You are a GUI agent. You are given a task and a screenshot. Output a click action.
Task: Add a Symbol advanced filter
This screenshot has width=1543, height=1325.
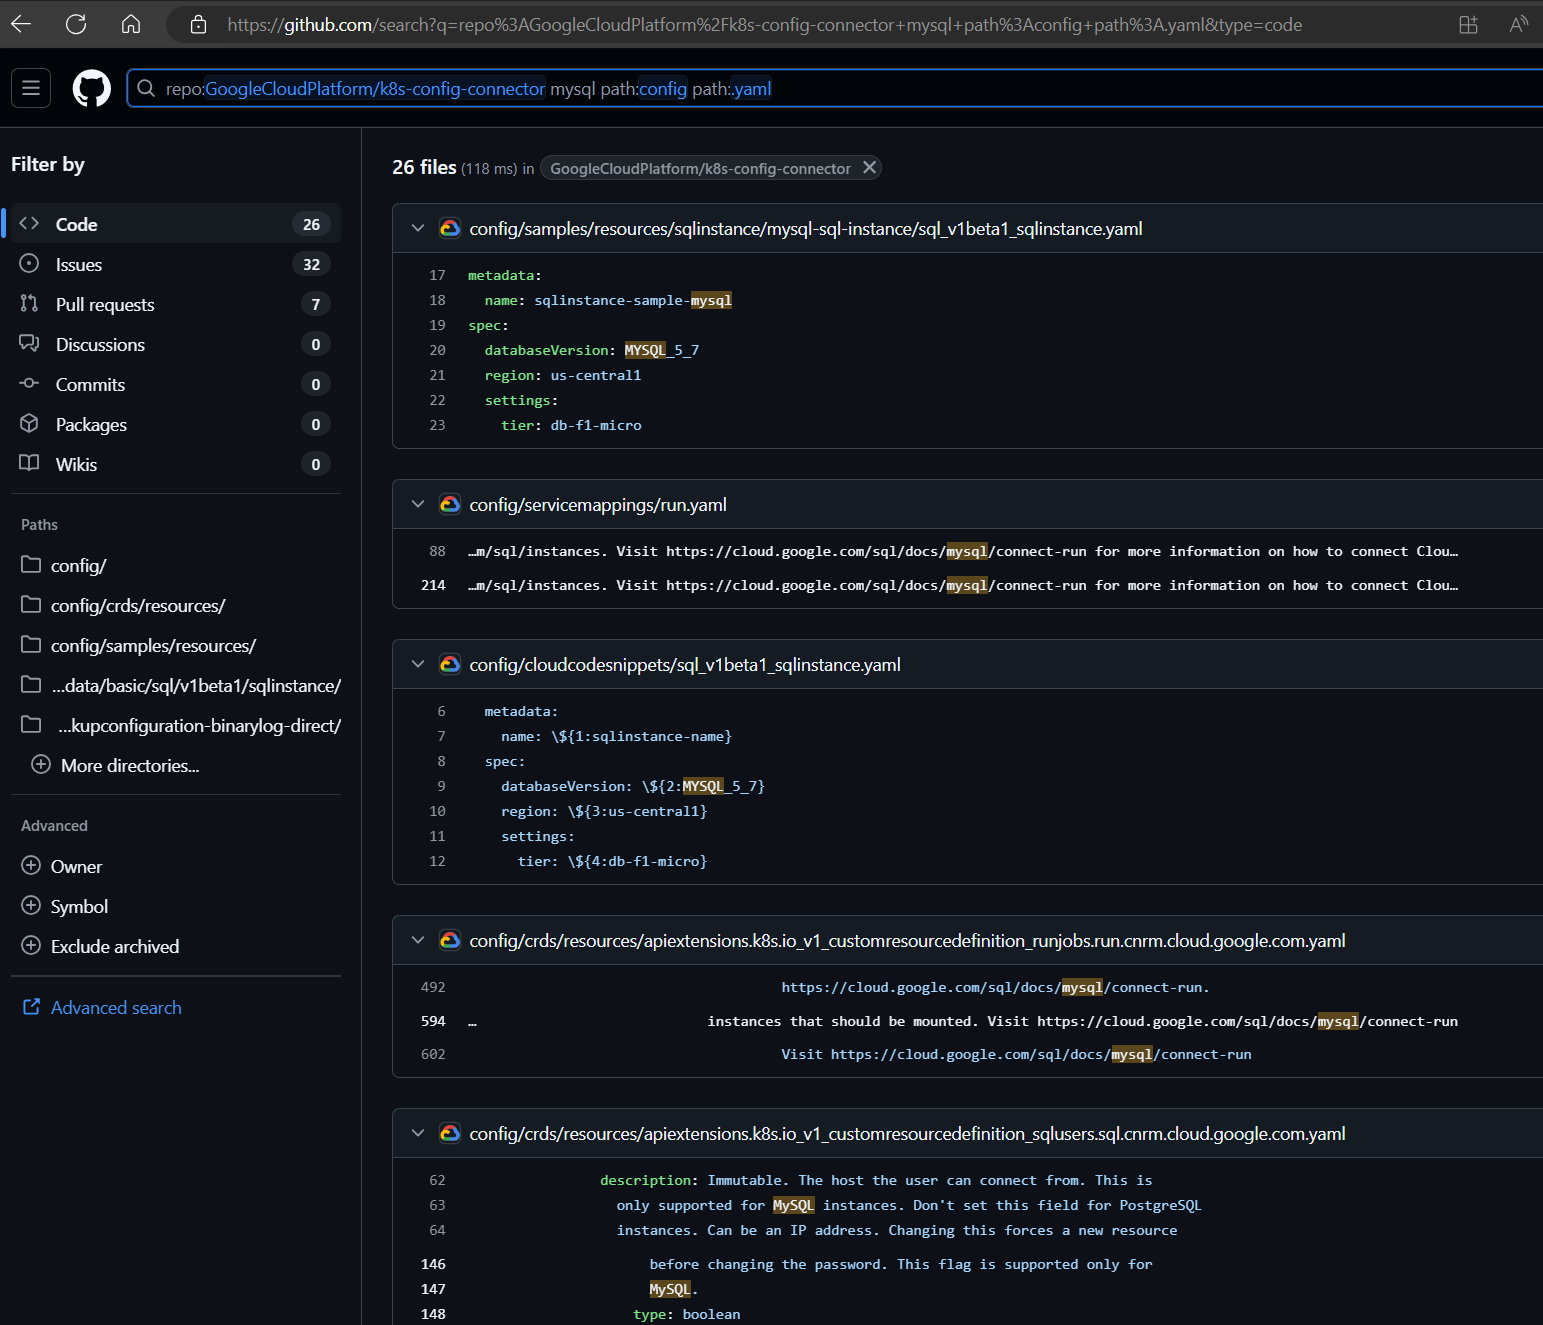coord(175,906)
